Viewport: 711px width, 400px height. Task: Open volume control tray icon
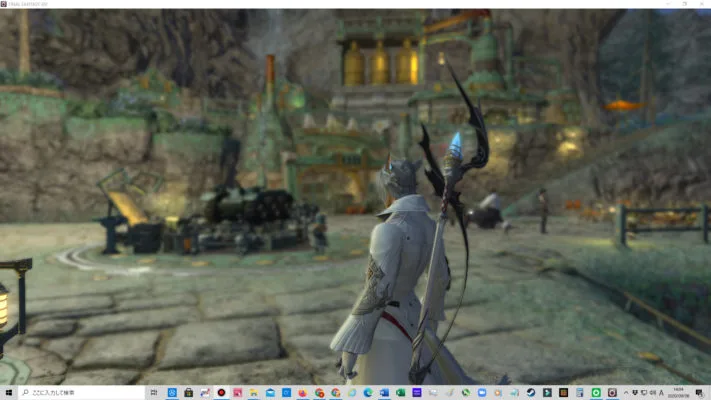653,393
